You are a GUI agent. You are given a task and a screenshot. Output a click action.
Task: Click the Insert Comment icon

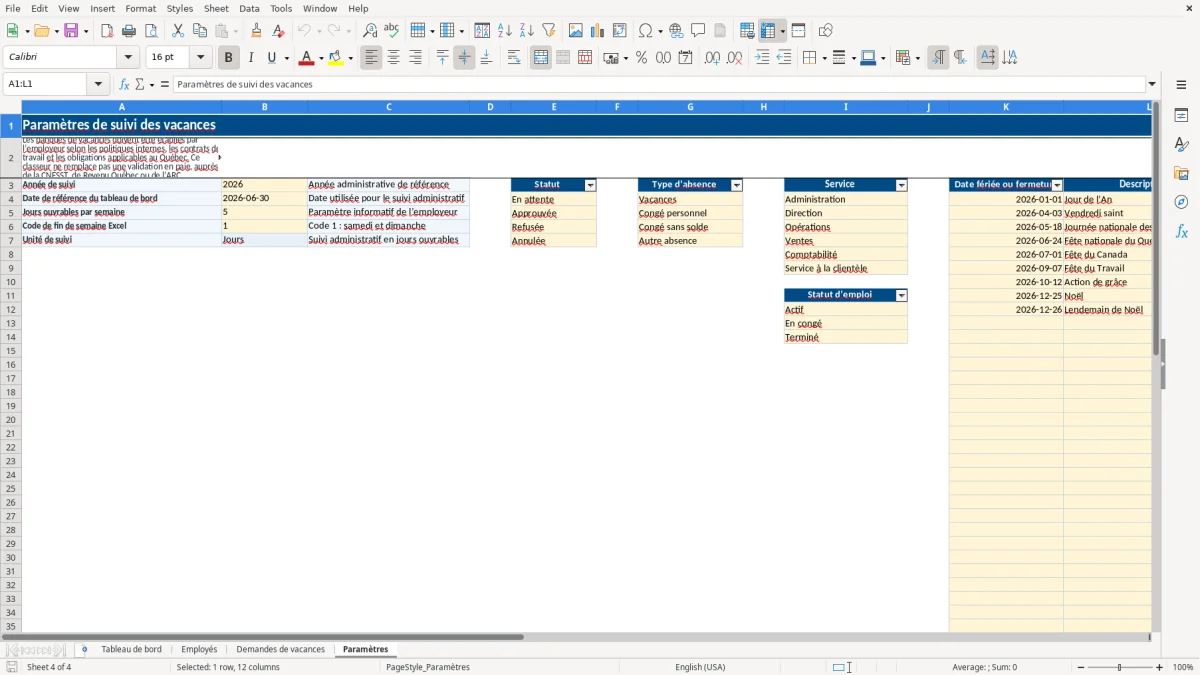coord(699,31)
